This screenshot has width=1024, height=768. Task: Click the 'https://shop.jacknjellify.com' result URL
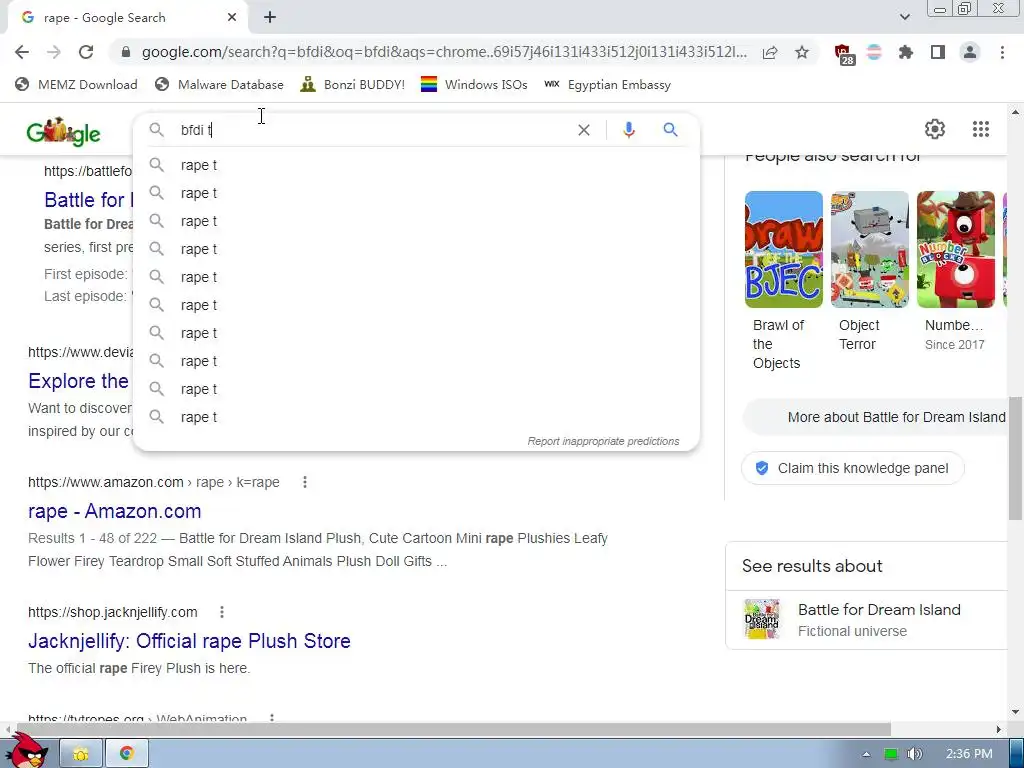click(113, 612)
